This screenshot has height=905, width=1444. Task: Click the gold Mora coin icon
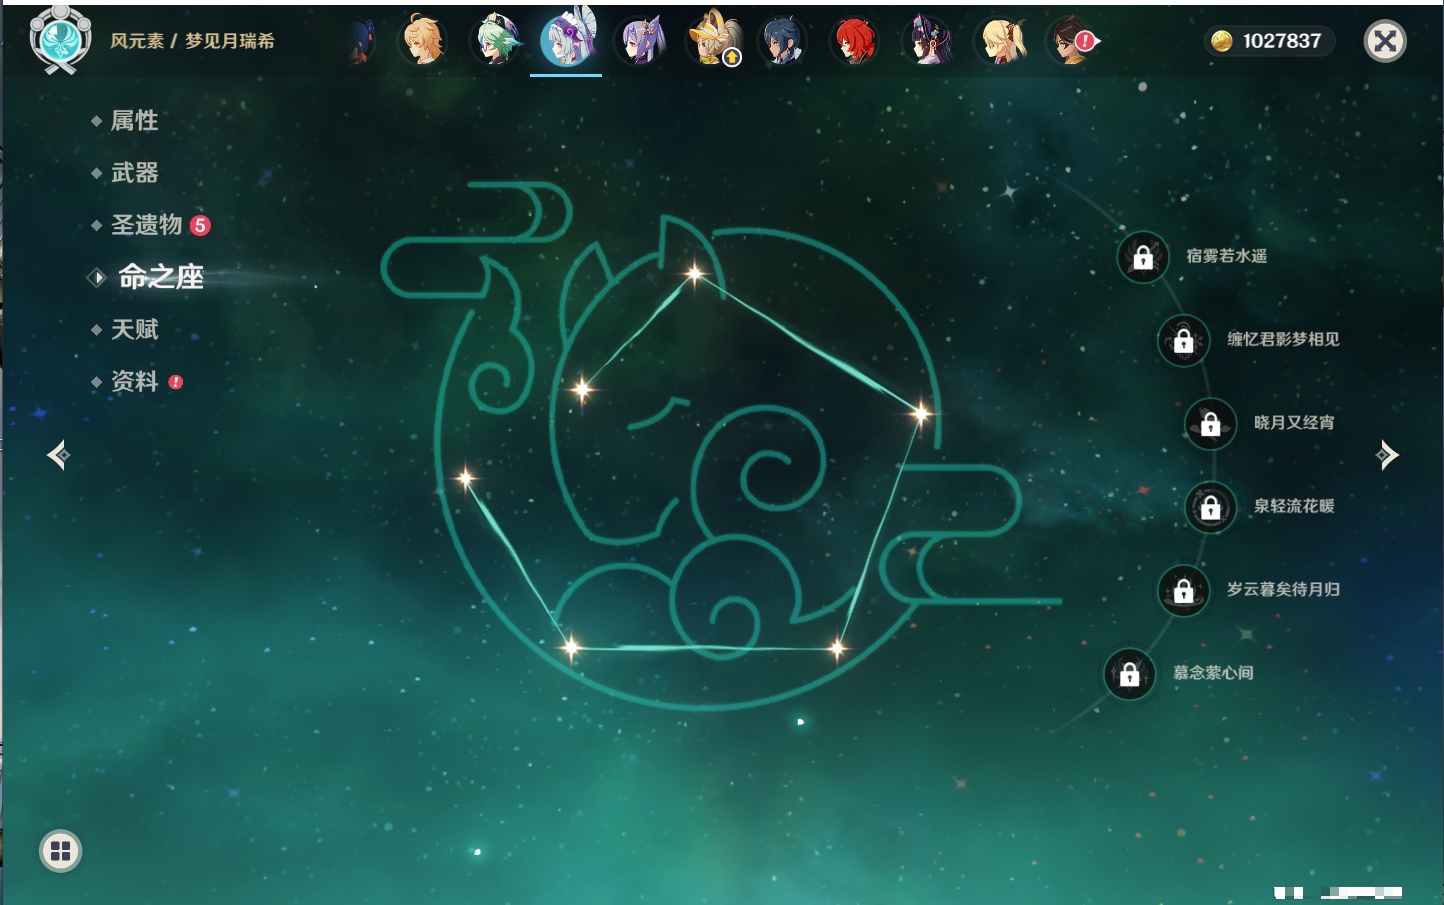coord(1221,41)
